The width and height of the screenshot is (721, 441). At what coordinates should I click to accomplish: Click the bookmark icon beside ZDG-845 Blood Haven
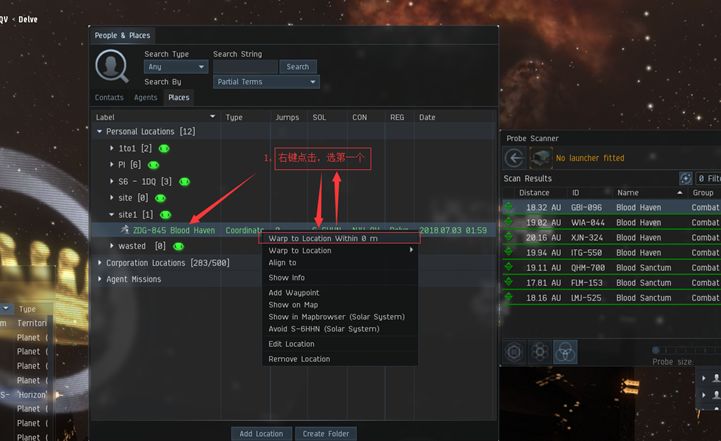(125, 229)
